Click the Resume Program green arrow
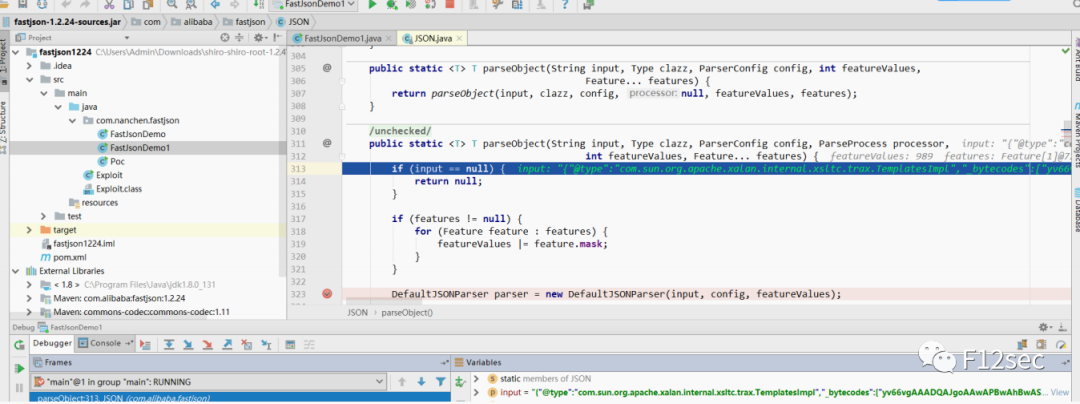The image size is (1080, 404). (19, 368)
